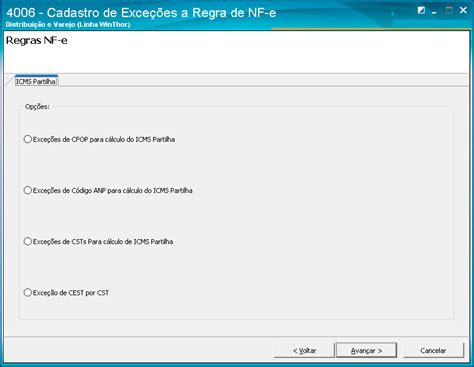Click the Cancelar button
Viewport: 474px width, 367px height.
433,350
